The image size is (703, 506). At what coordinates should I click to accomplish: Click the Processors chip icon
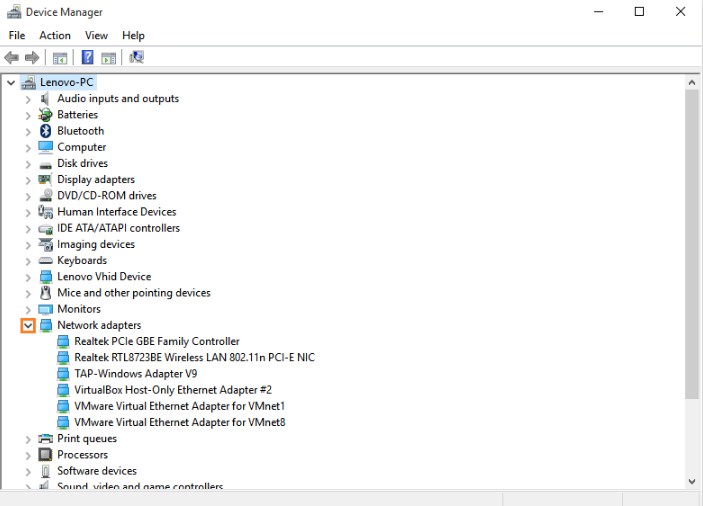[45, 454]
